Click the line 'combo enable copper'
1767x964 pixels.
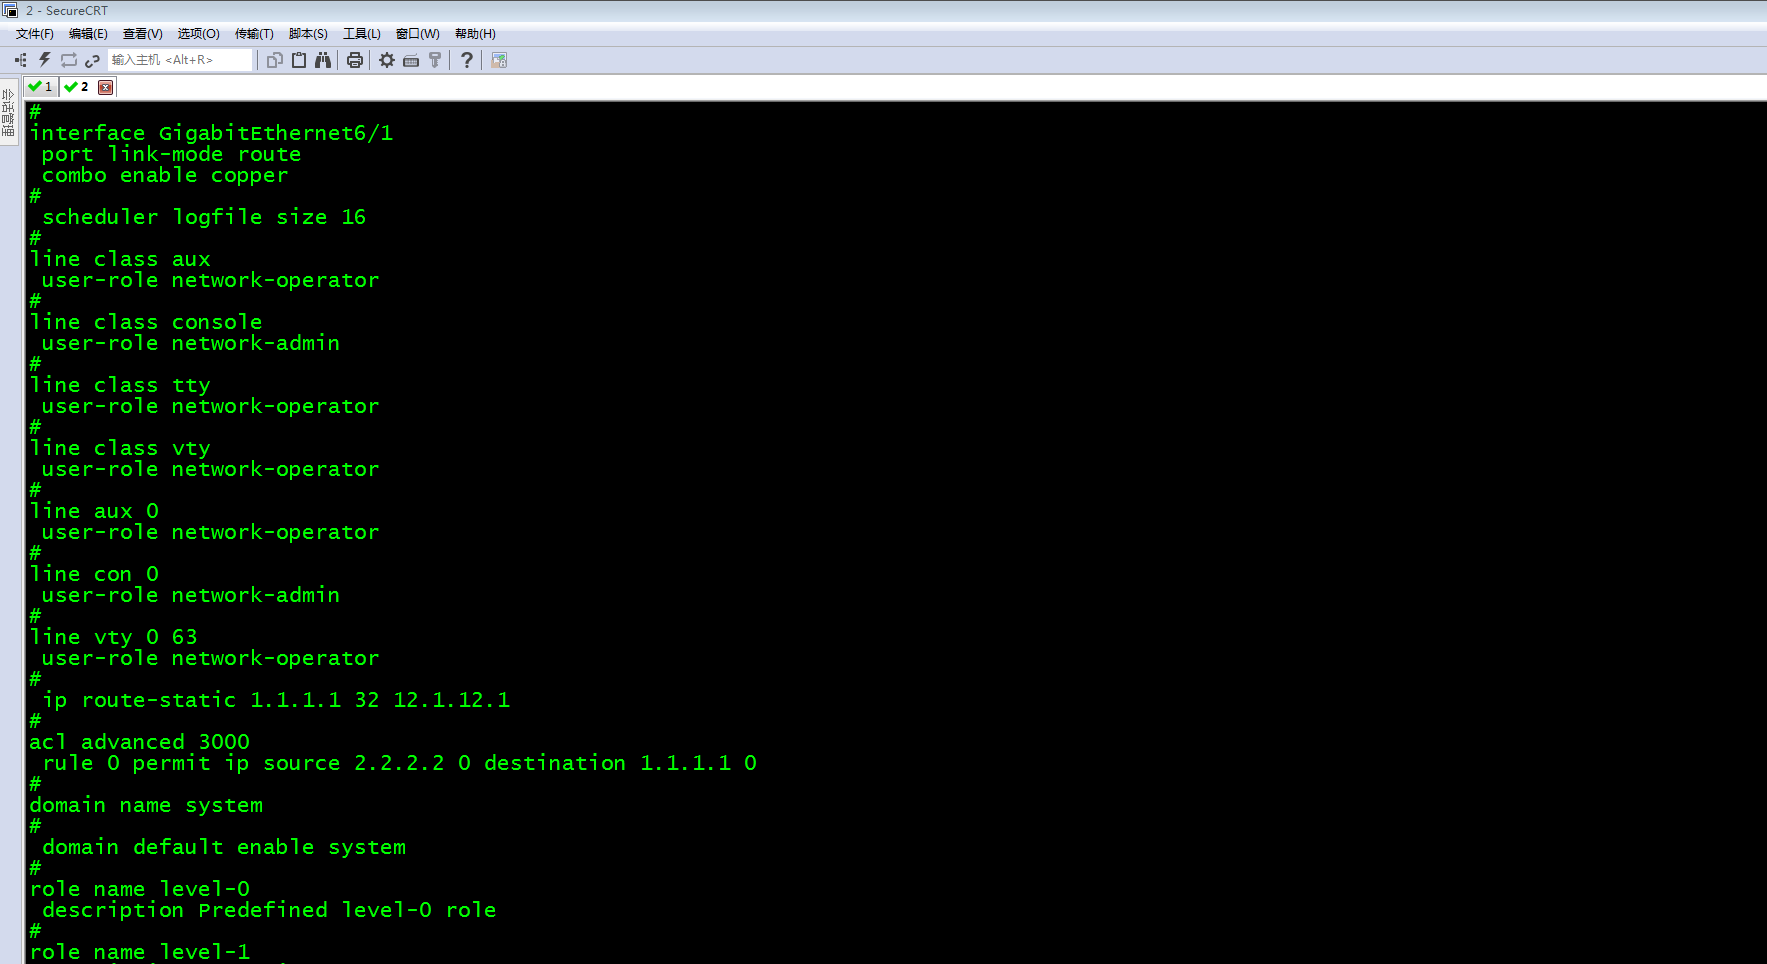coord(165,175)
